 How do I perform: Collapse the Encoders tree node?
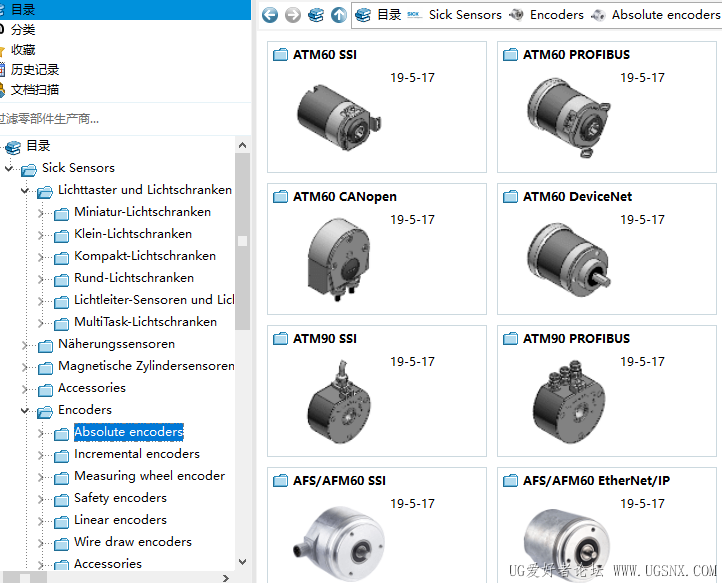pos(25,411)
